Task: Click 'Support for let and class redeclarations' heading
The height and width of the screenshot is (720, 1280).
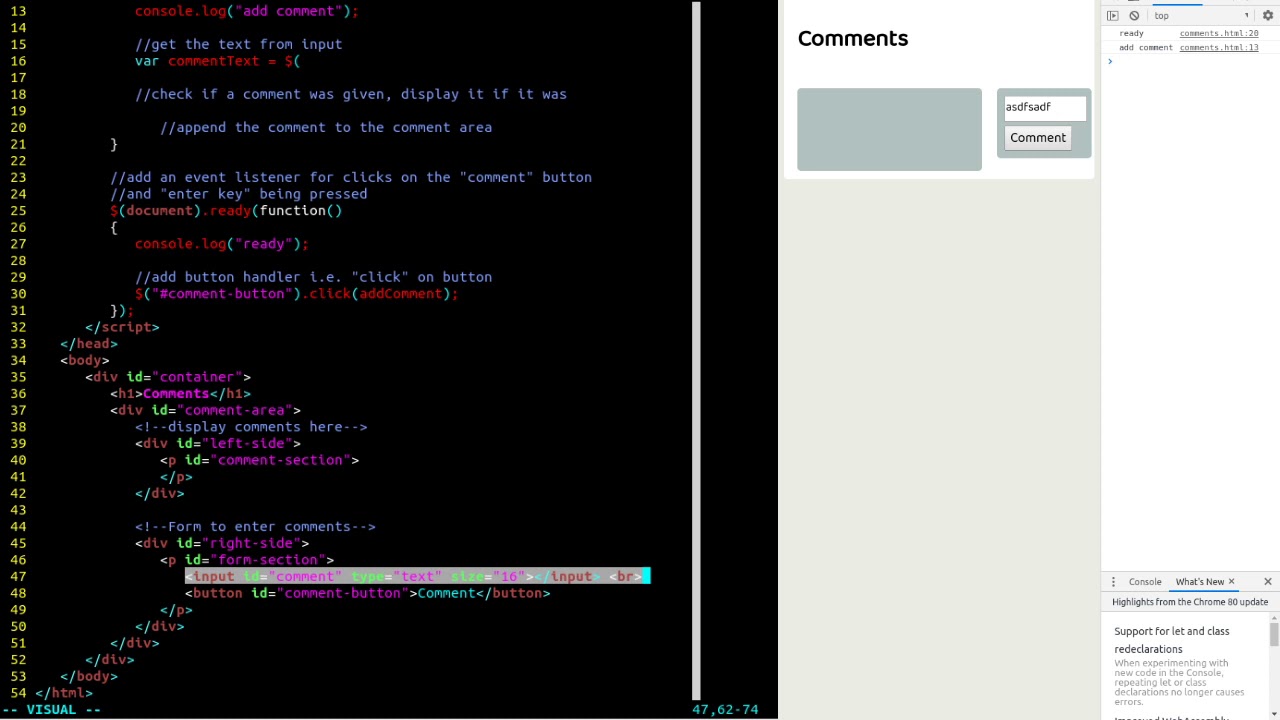Action: (x=1172, y=640)
